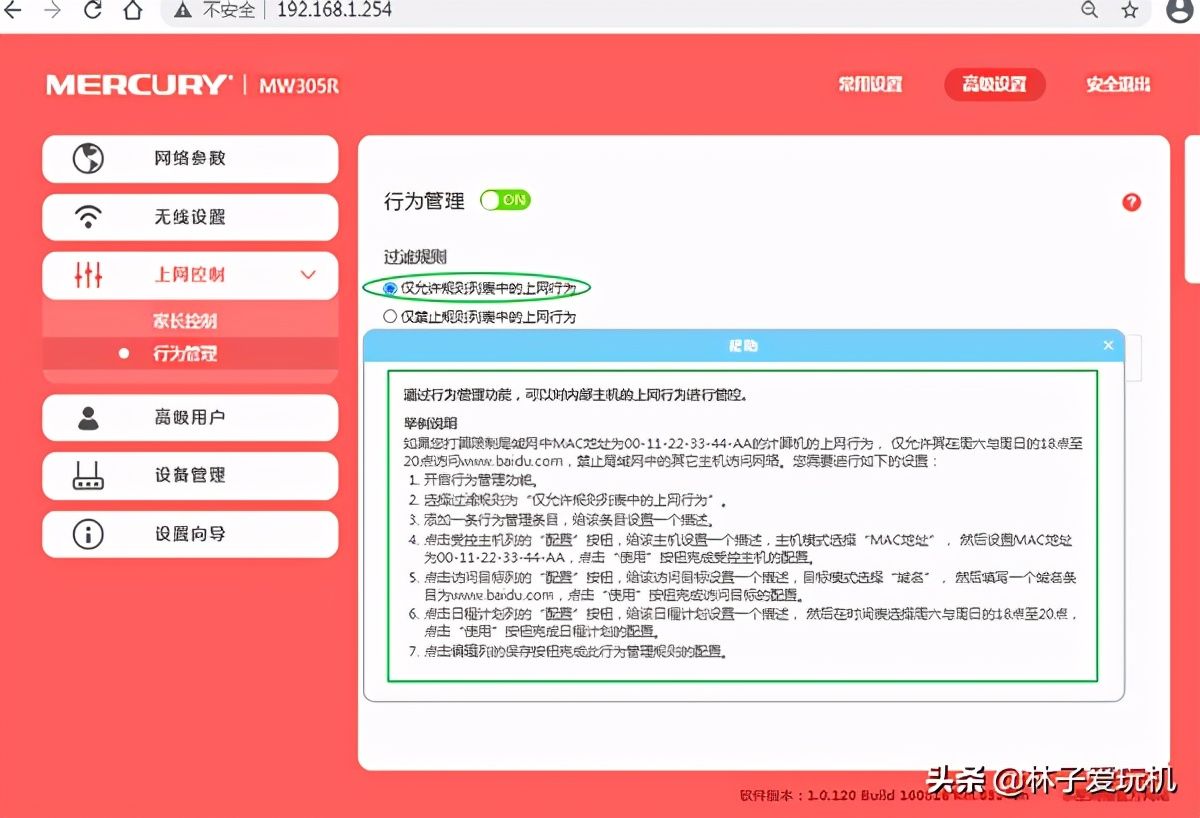Go to browser home icon
Viewport: 1200px width, 818px height.
tap(133, 11)
